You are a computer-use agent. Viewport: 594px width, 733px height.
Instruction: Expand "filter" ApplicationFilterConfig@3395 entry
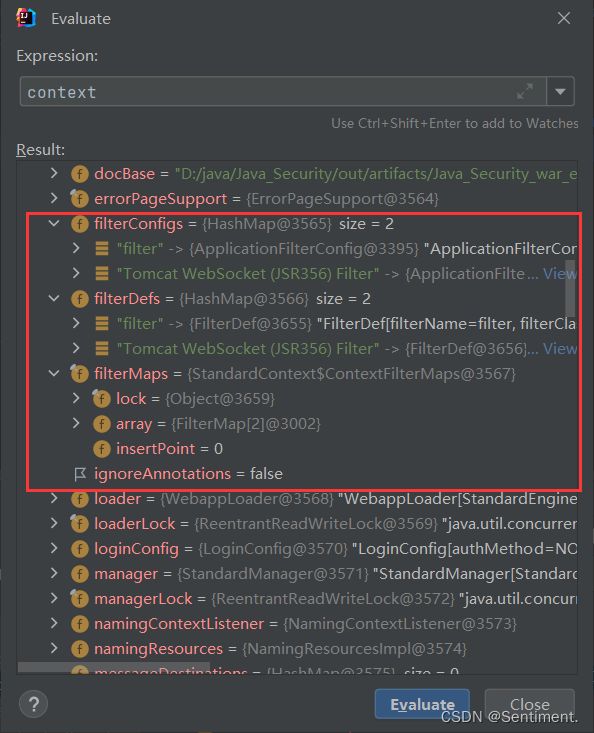point(76,248)
